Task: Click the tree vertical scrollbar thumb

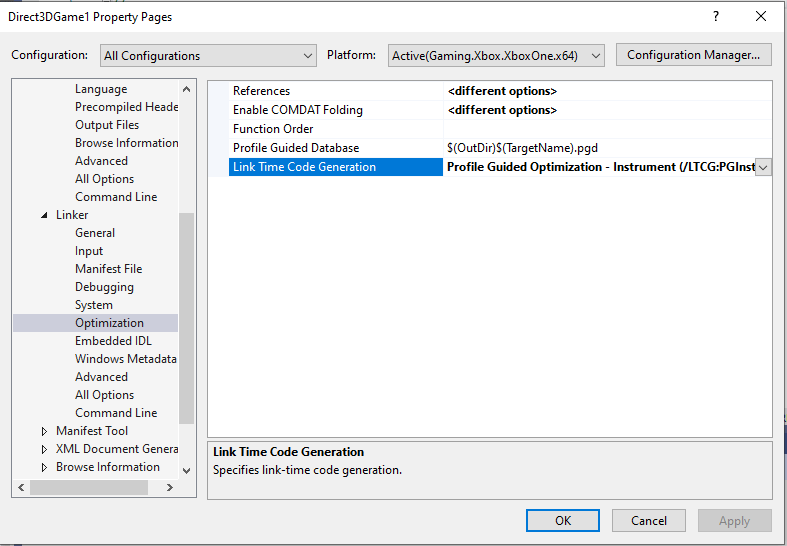Action: (186, 318)
